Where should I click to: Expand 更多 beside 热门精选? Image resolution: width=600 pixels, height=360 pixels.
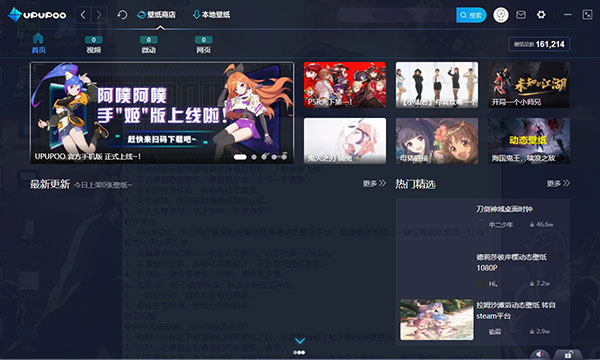tap(558, 184)
